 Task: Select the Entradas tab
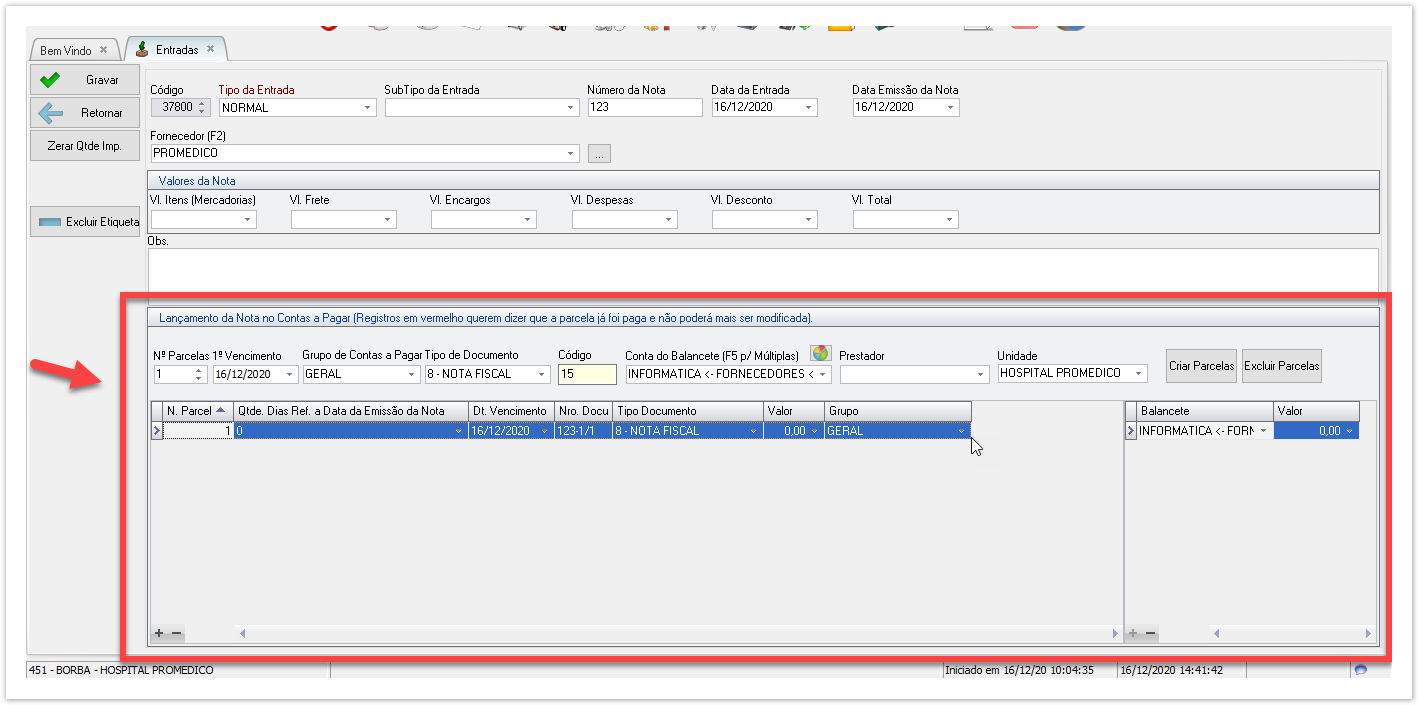click(176, 50)
